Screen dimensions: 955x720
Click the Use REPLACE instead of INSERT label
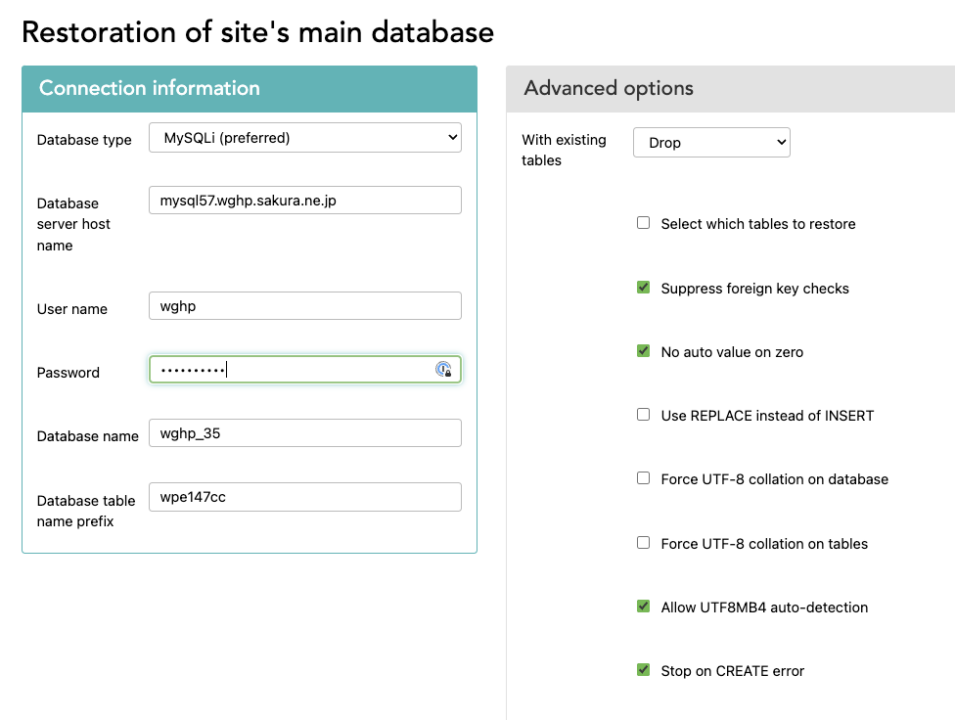pyautogui.click(x=767, y=415)
